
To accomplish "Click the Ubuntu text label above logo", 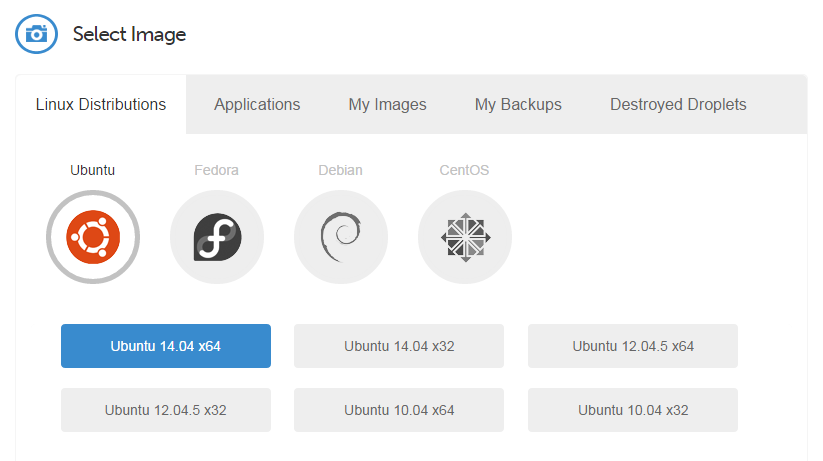I will pos(93,170).
